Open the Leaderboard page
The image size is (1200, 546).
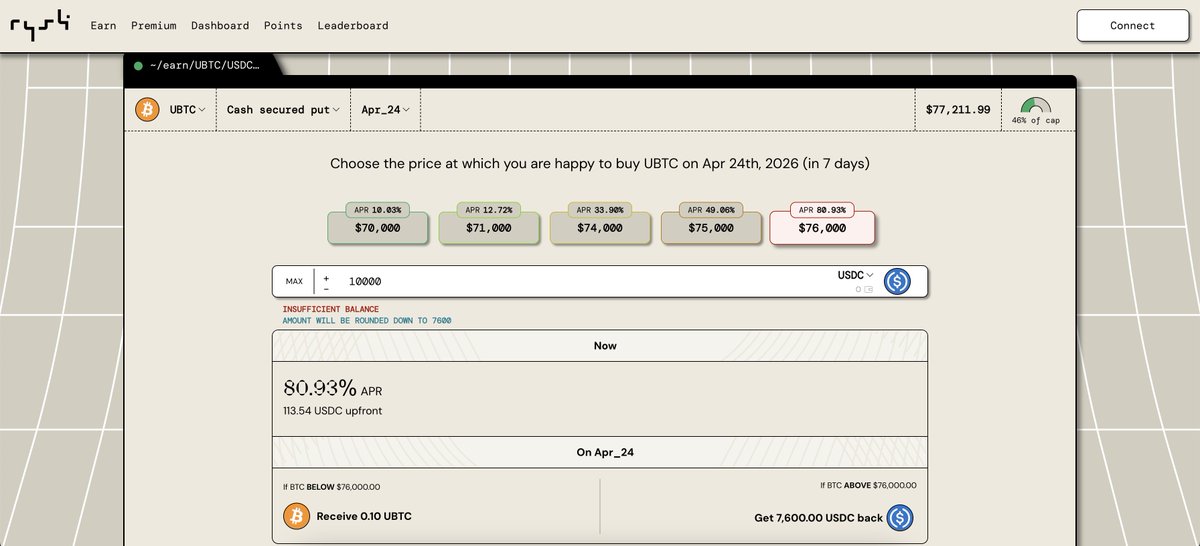[353, 26]
